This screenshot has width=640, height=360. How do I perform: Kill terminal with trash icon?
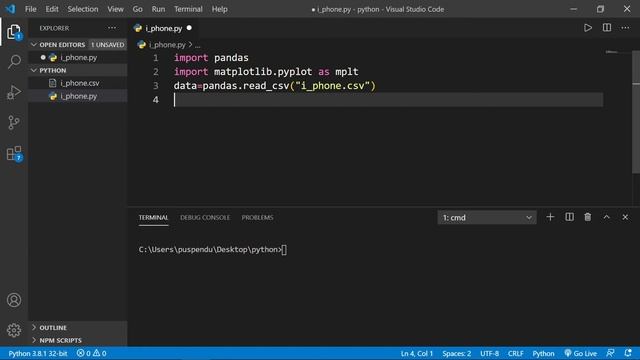point(588,217)
